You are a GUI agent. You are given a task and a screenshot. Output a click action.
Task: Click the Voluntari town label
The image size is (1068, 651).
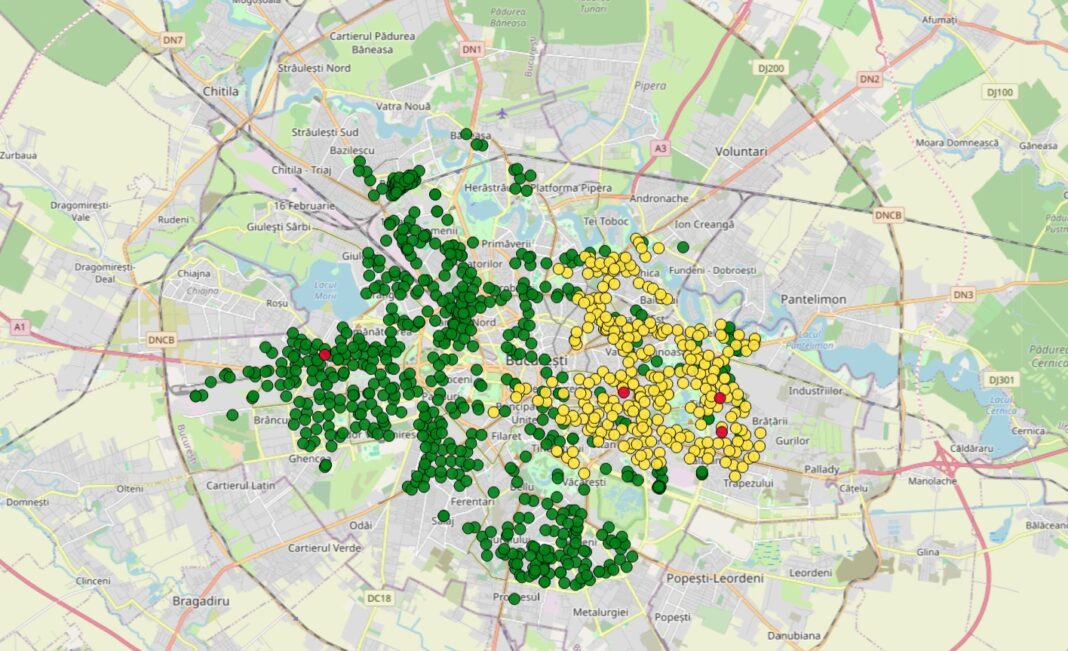tap(740, 151)
